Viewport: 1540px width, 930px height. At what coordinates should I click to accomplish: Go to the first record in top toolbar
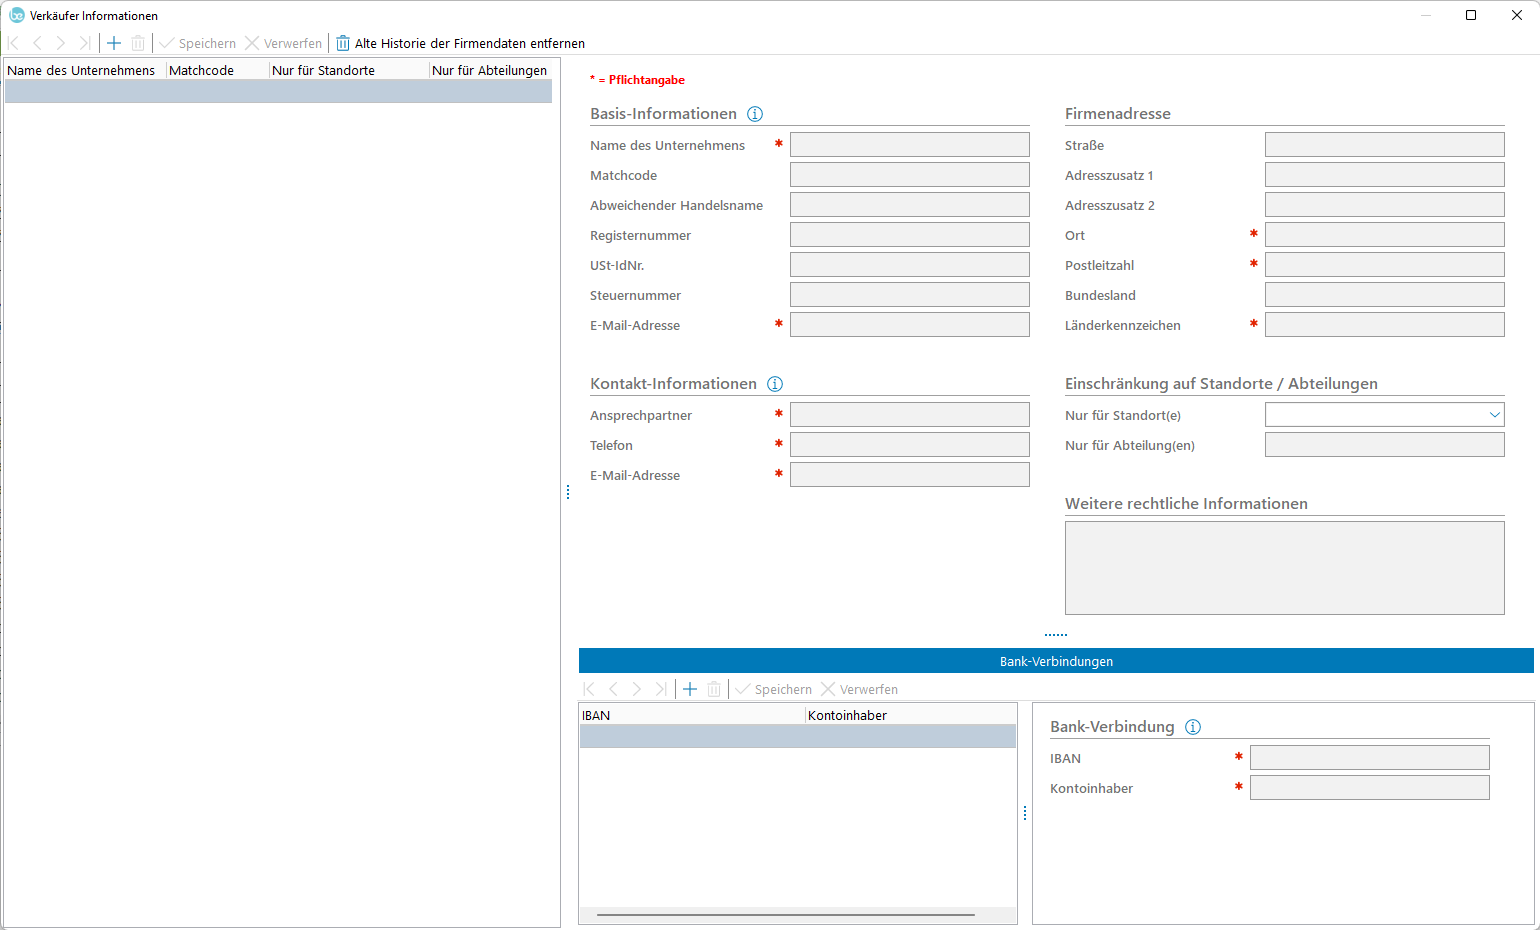tap(14, 43)
